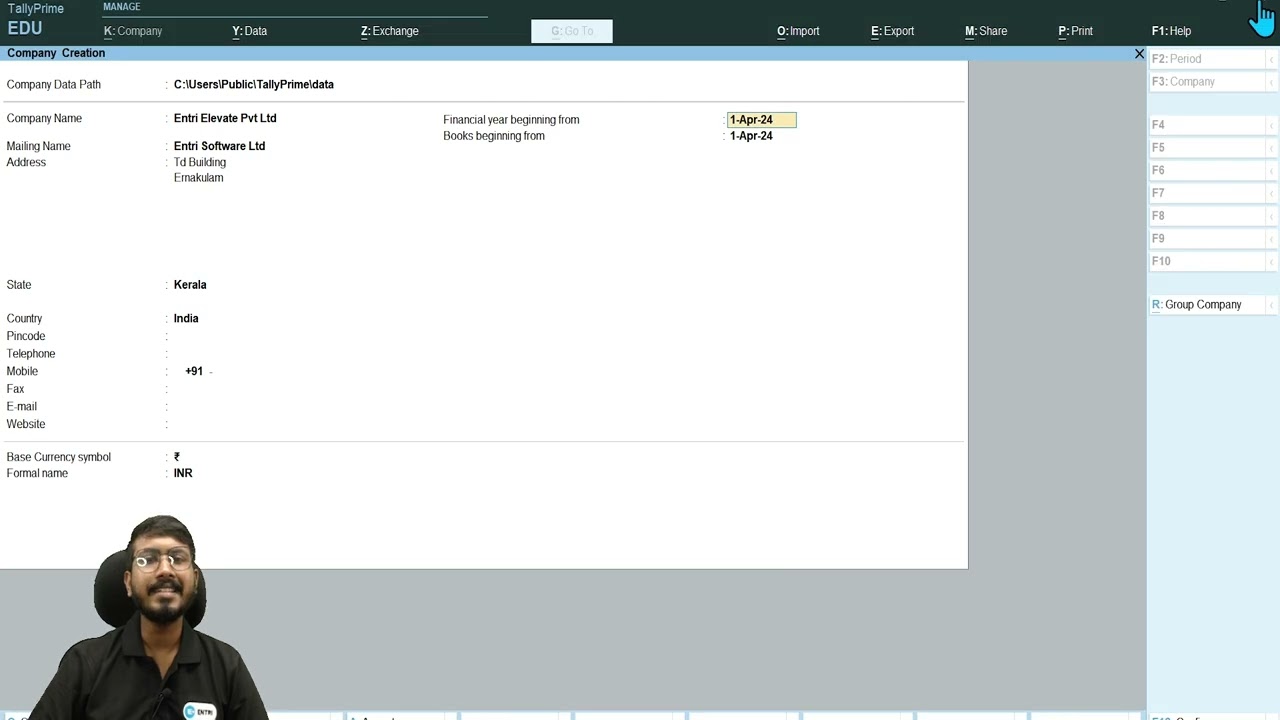1280x720 pixels.
Task: Select the State value Kerala
Action: tap(190, 285)
